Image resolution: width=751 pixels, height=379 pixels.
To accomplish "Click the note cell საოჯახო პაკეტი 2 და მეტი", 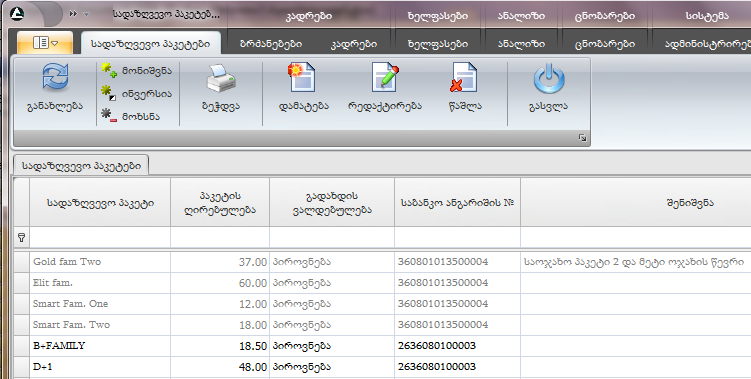I will (636, 262).
